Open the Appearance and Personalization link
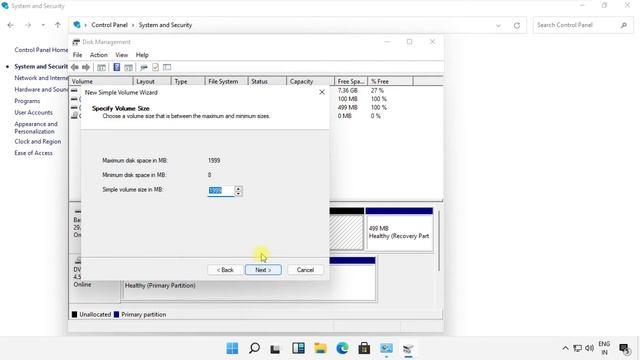Screen dimensions: 640x360 [x=36, y=127]
